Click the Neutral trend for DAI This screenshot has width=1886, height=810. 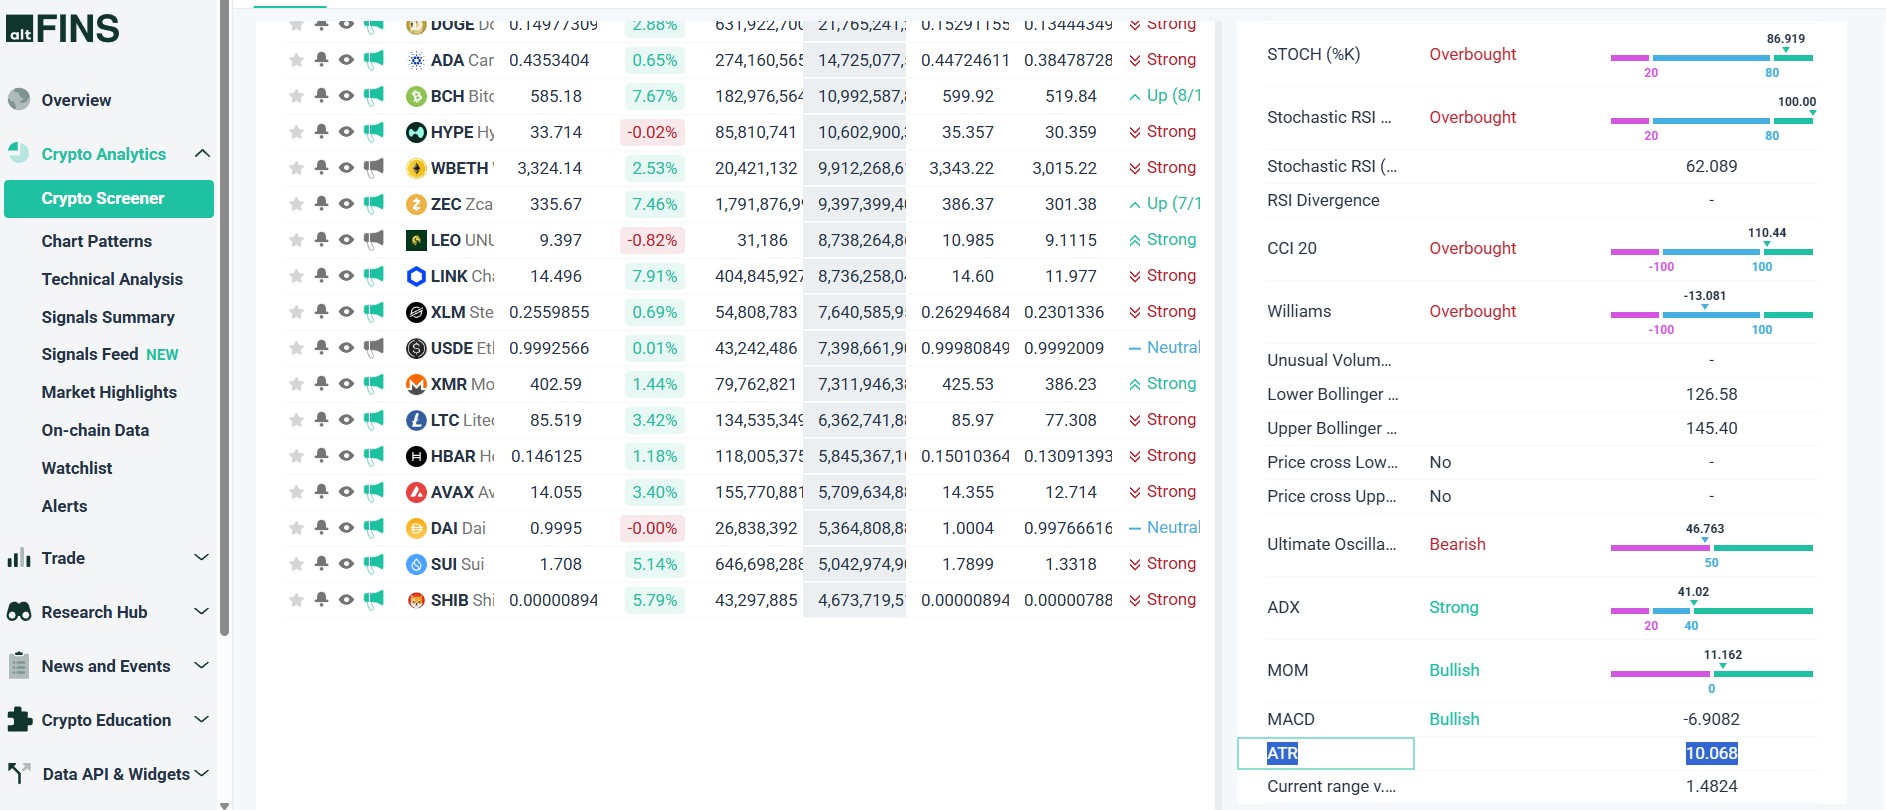click(x=1165, y=527)
